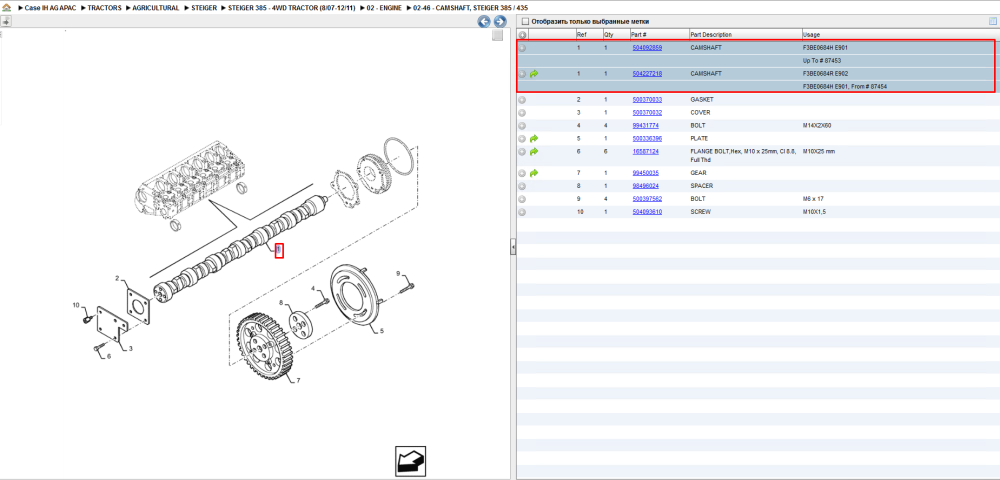This screenshot has width=1000, height=480.
Task: Click 'SPACER' description text
Action: click(x=702, y=186)
